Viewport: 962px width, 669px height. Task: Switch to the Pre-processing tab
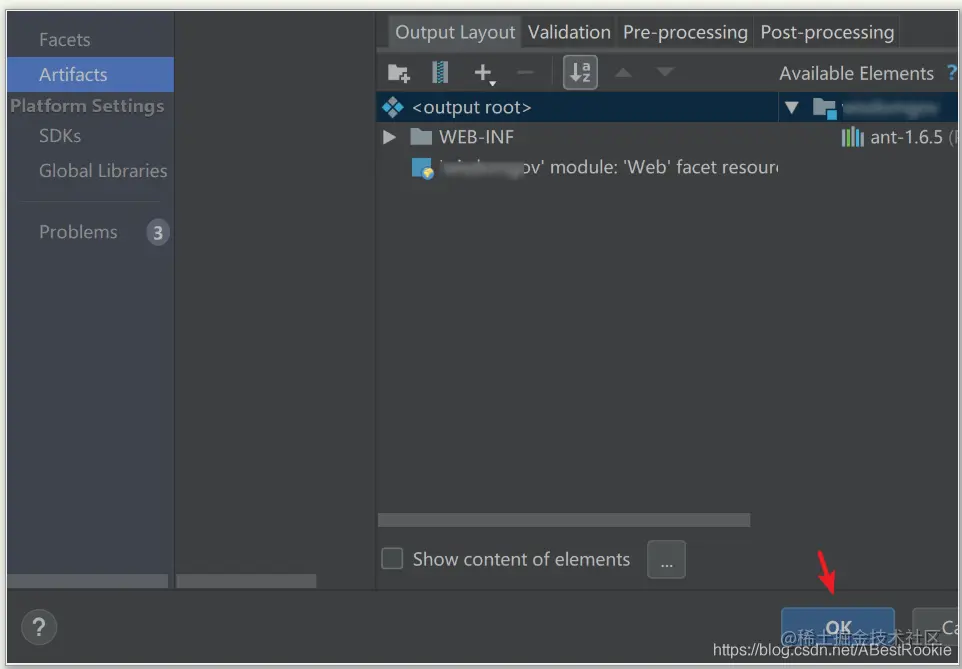[685, 32]
